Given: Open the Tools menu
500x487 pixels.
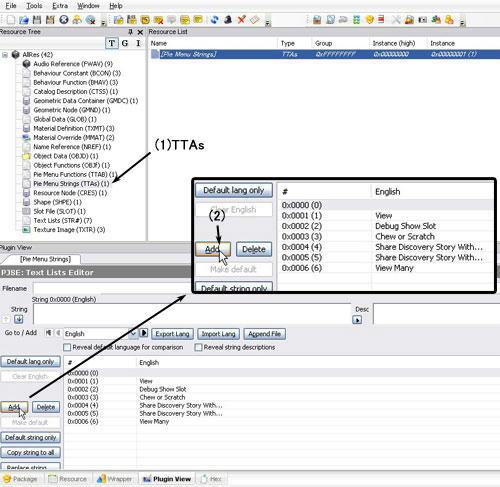Looking at the screenshot, I should coord(34,6).
